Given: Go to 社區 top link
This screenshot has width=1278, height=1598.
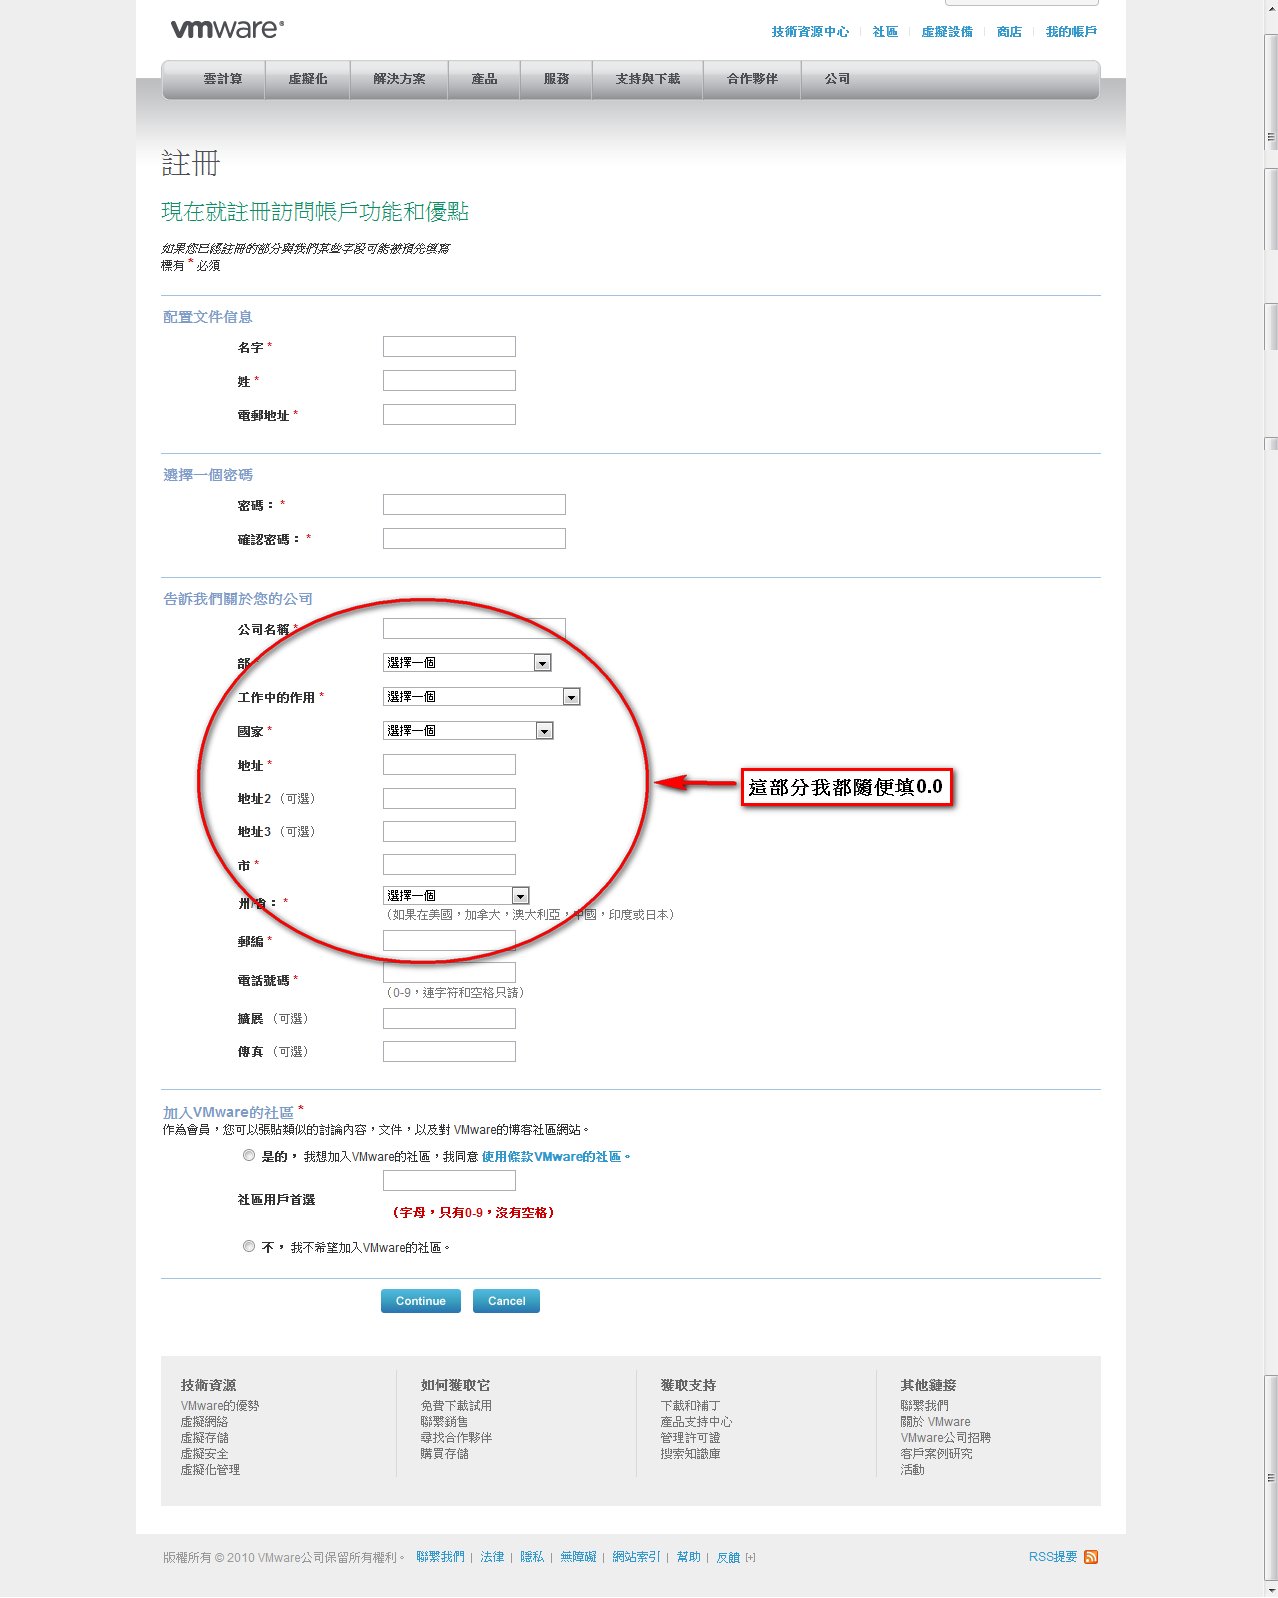Looking at the screenshot, I should (885, 32).
